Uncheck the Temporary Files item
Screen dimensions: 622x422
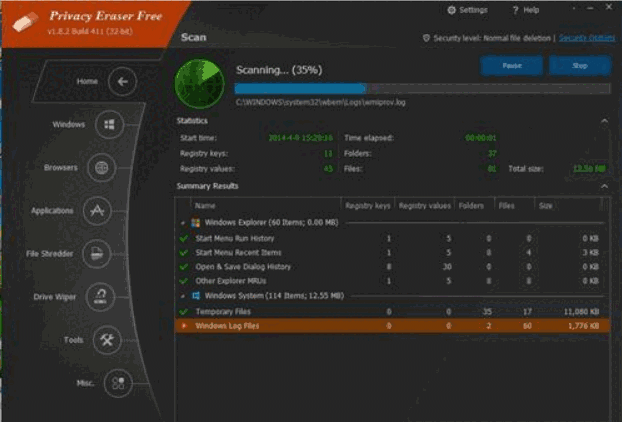[183, 312]
